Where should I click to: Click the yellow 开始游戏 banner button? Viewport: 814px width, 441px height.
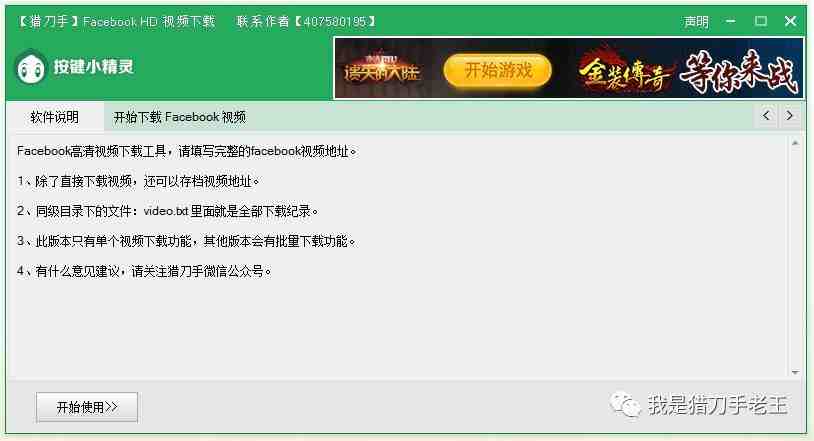click(x=498, y=70)
